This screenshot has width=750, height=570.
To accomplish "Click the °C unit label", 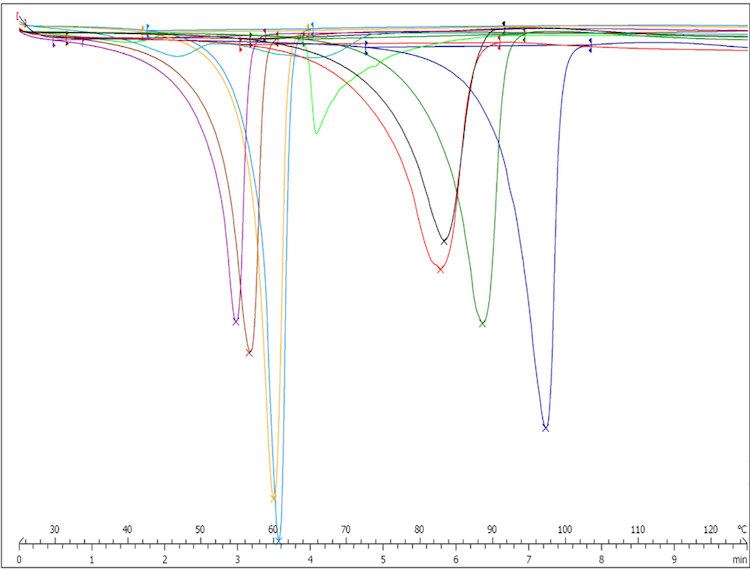I will click(x=740, y=529).
